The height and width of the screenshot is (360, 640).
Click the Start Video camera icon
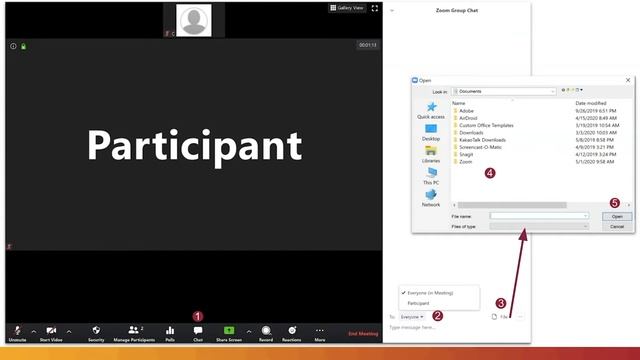pyautogui.click(x=51, y=330)
